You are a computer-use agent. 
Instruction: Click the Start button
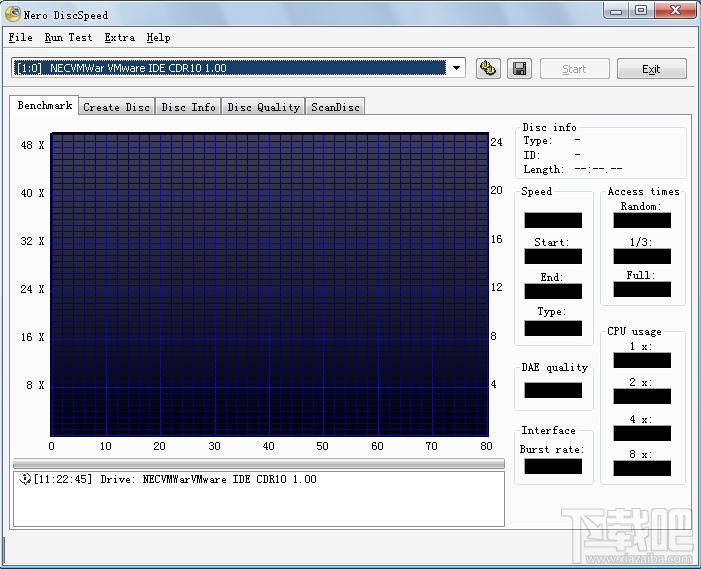pyautogui.click(x=574, y=69)
